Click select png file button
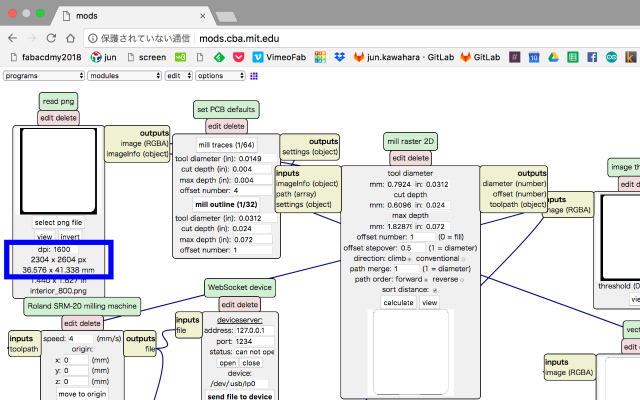The width and height of the screenshot is (640, 400). pyautogui.click(x=58, y=222)
